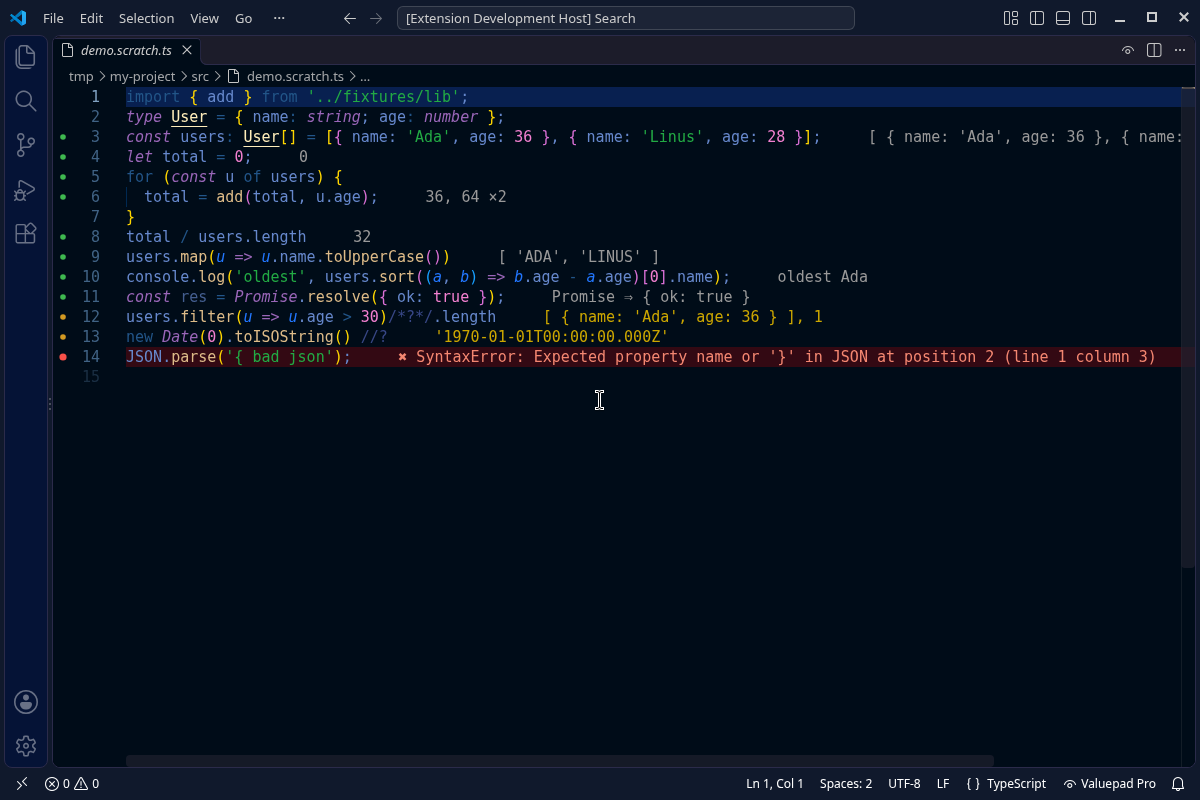Viewport: 1200px width, 800px height.
Task: Open notifications bell in status bar
Action: [1179, 784]
